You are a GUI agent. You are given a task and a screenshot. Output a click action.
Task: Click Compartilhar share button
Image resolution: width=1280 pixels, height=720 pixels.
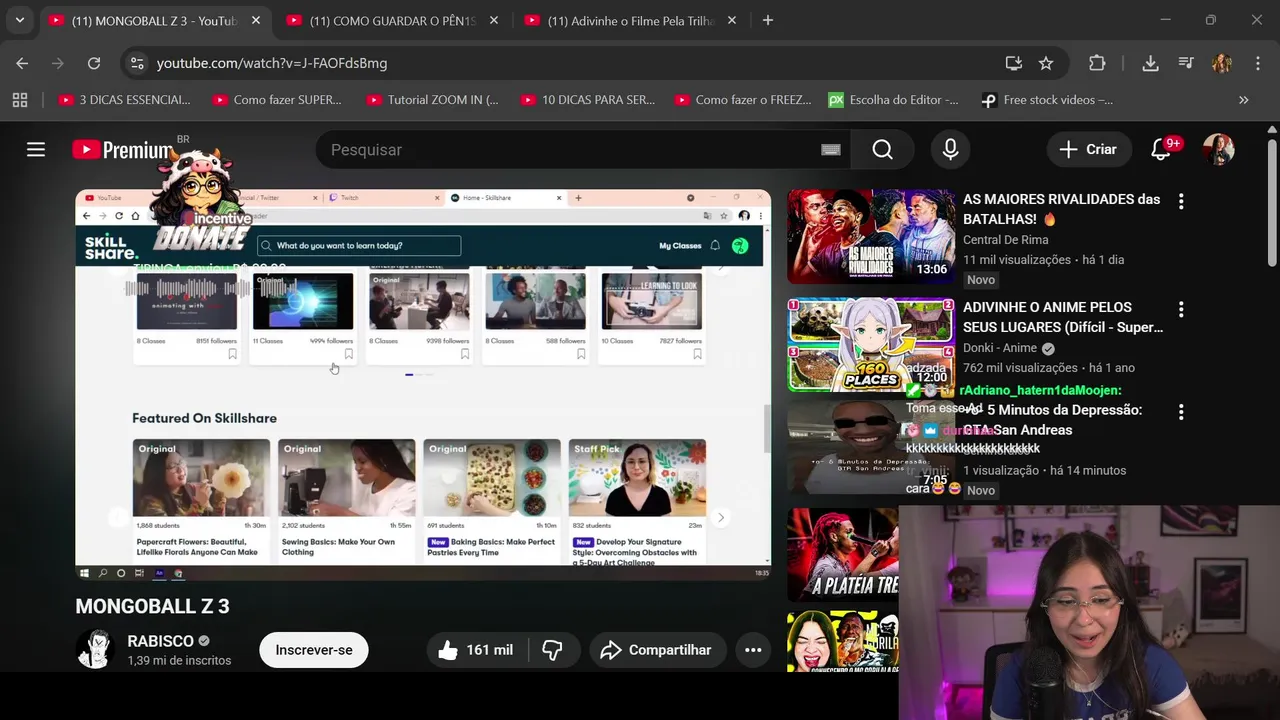[656, 650]
